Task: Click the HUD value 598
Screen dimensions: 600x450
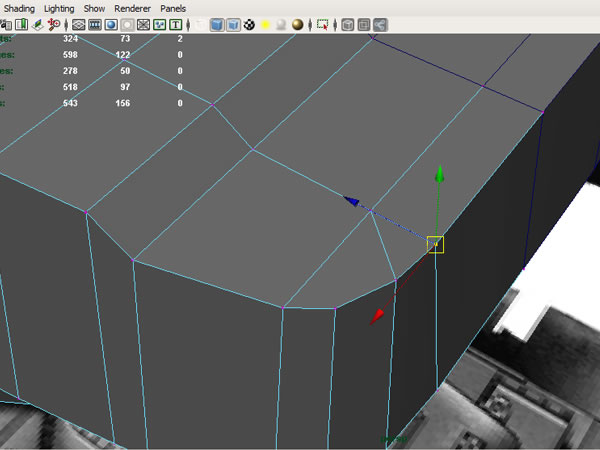Action: tap(70, 55)
